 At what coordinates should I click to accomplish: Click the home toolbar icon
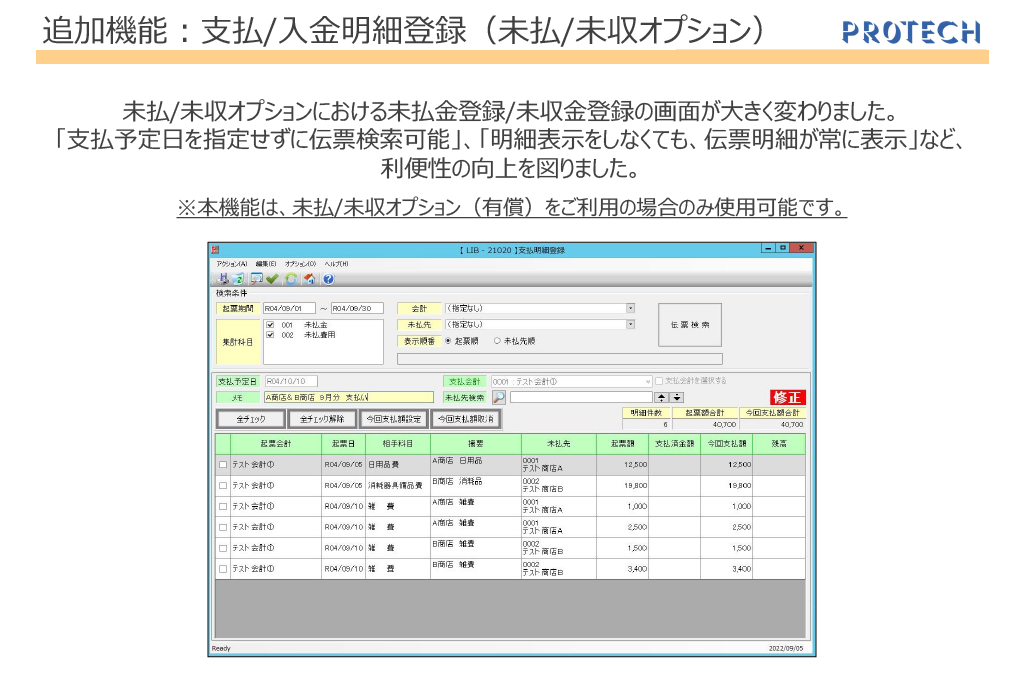click(x=309, y=279)
